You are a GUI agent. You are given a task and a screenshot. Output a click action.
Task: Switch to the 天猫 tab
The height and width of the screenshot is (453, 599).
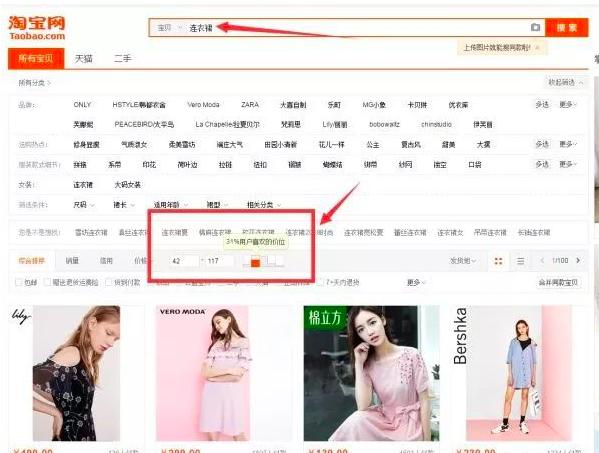84,58
